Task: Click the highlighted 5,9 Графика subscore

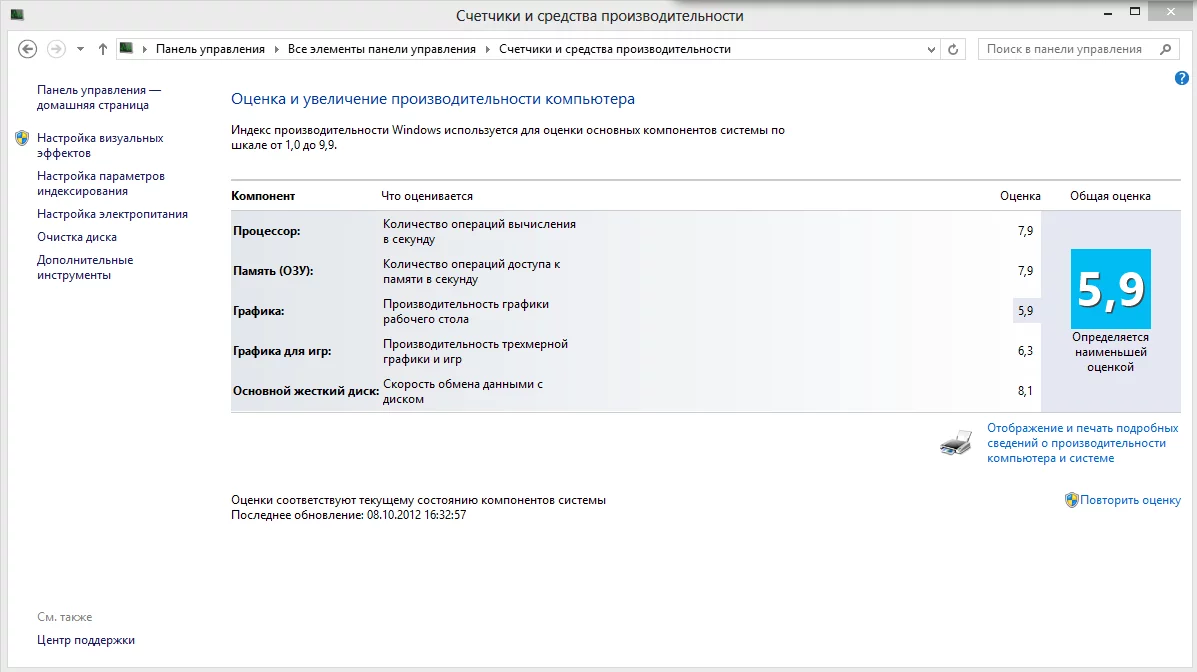Action: point(1025,311)
